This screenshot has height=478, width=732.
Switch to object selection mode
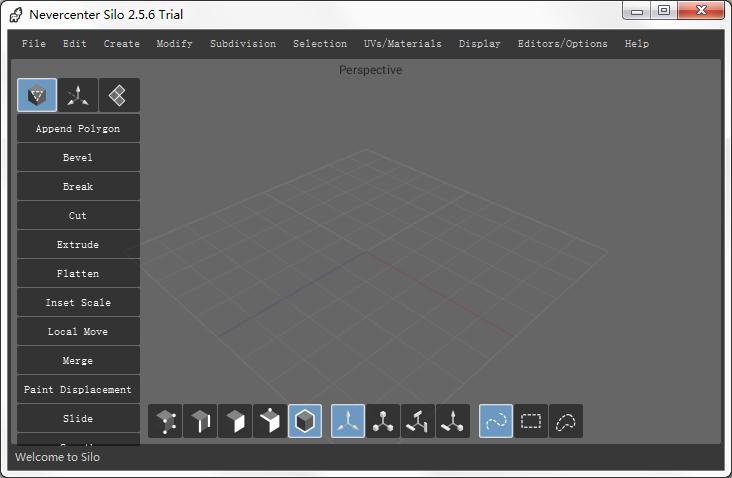pyautogui.click(x=305, y=421)
